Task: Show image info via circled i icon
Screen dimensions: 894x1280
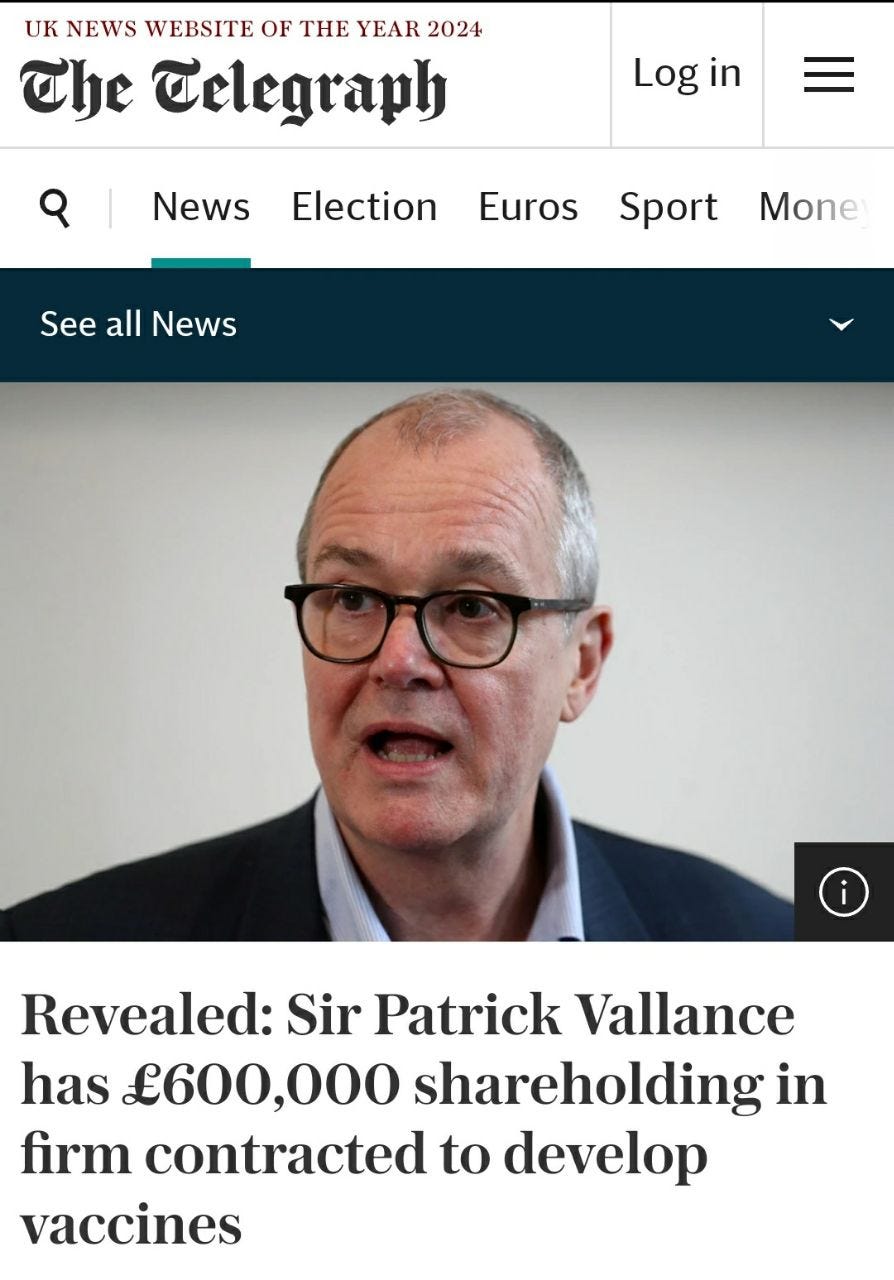Action: coord(843,892)
